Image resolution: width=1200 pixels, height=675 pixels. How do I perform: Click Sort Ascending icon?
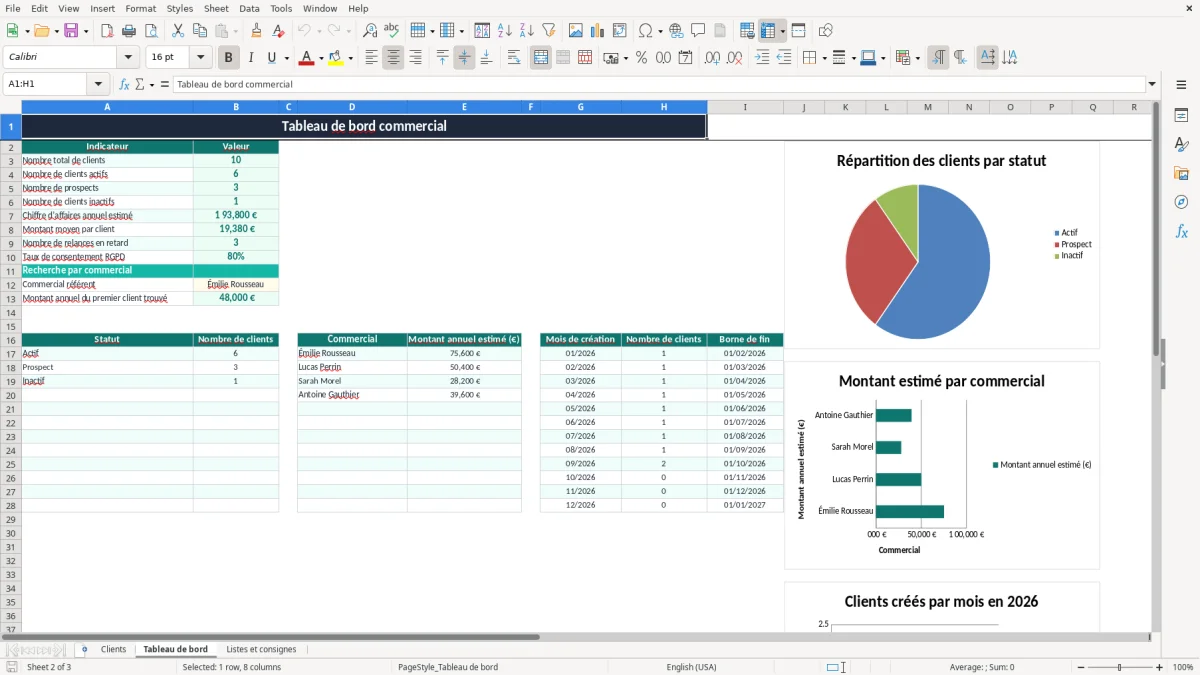[505, 31]
